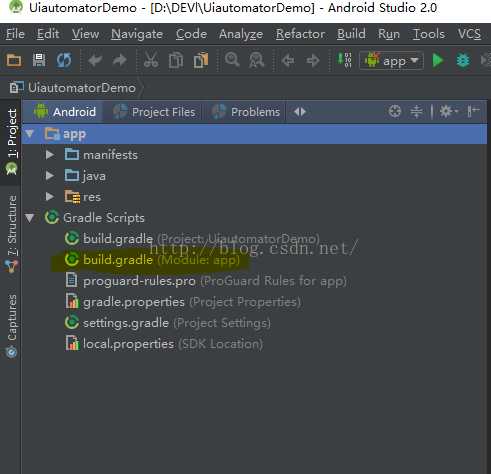This screenshot has width=491, height=474.
Task: Select the manifests folder row
Action: coord(255,155)
